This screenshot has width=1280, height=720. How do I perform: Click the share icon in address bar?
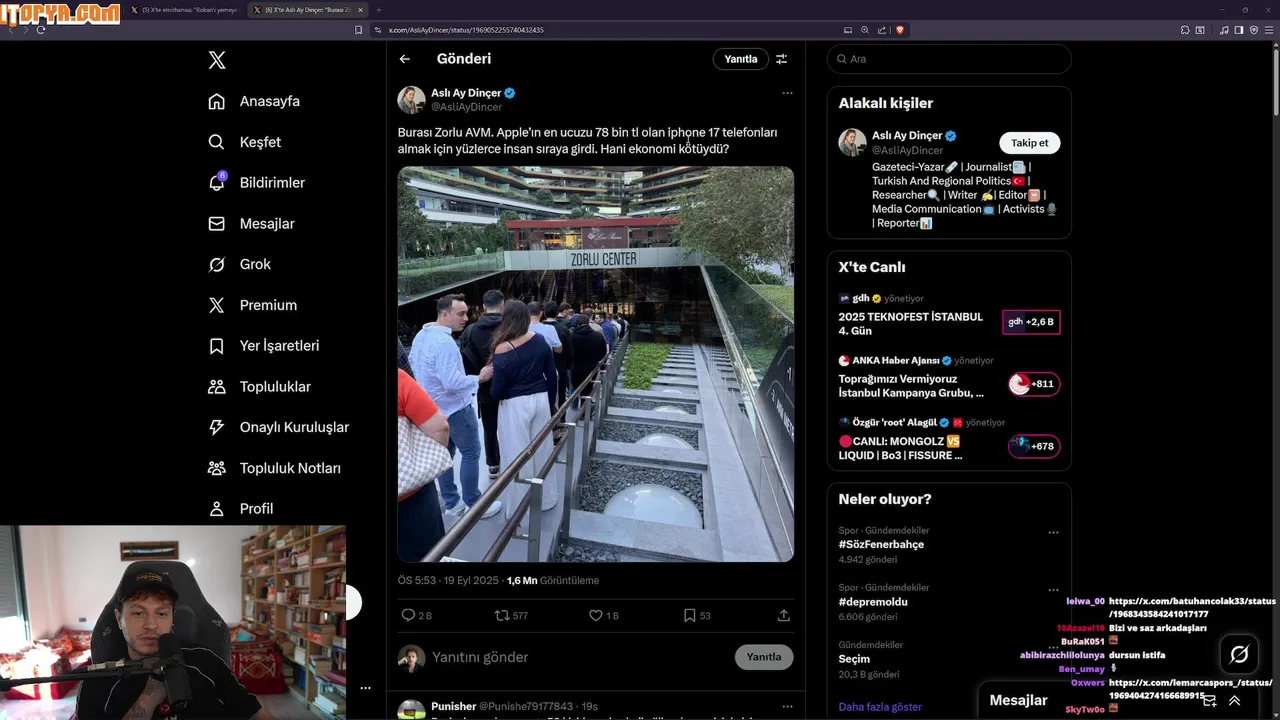(883, 30)
